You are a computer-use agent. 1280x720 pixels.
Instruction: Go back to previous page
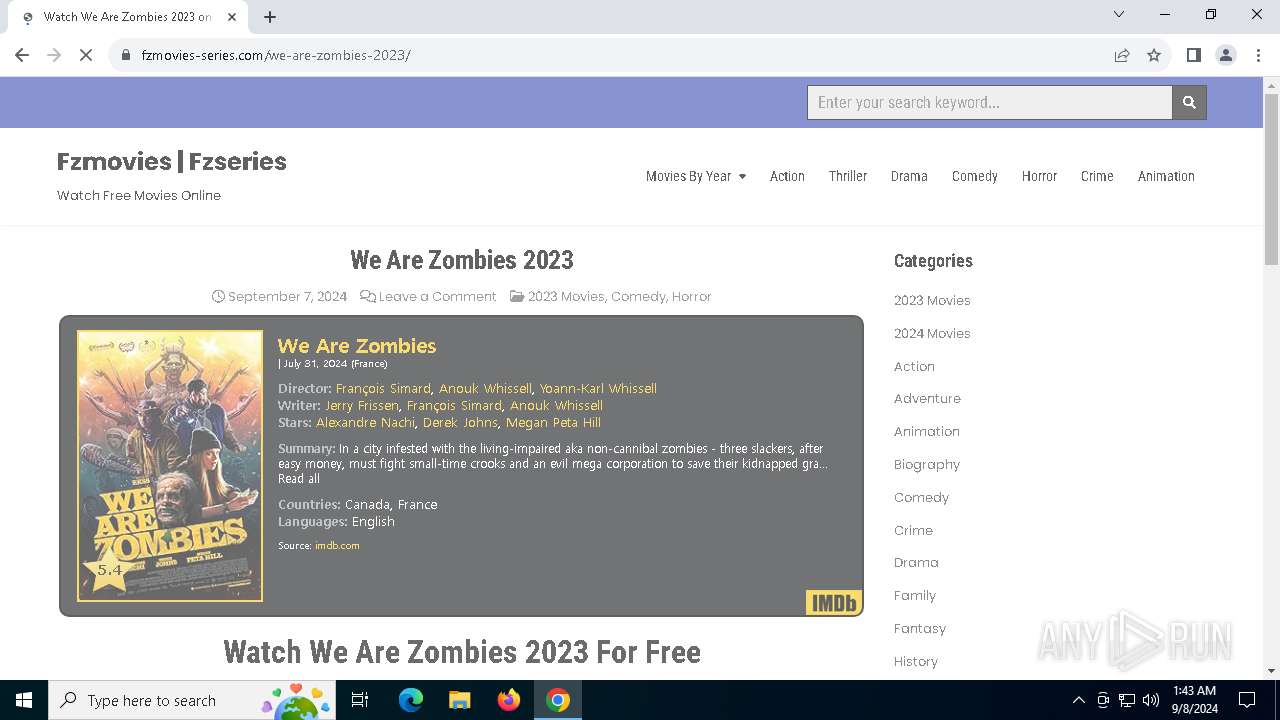click(22, 55)
